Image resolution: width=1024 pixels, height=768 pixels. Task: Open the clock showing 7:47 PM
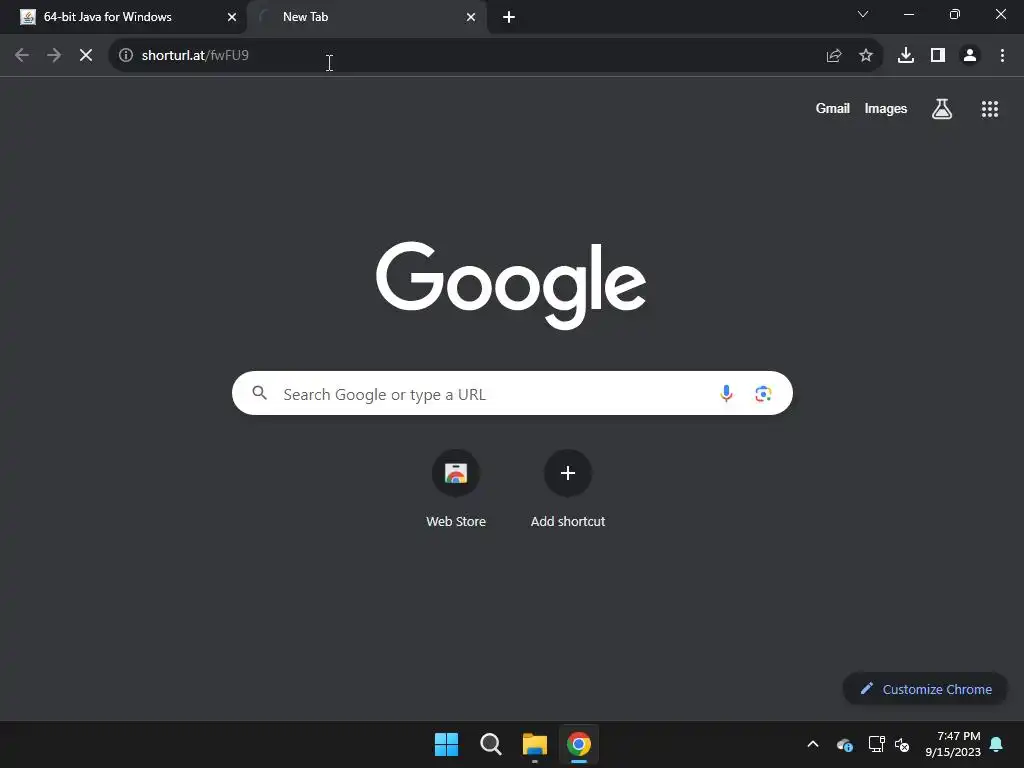click(x=953, y=744)
